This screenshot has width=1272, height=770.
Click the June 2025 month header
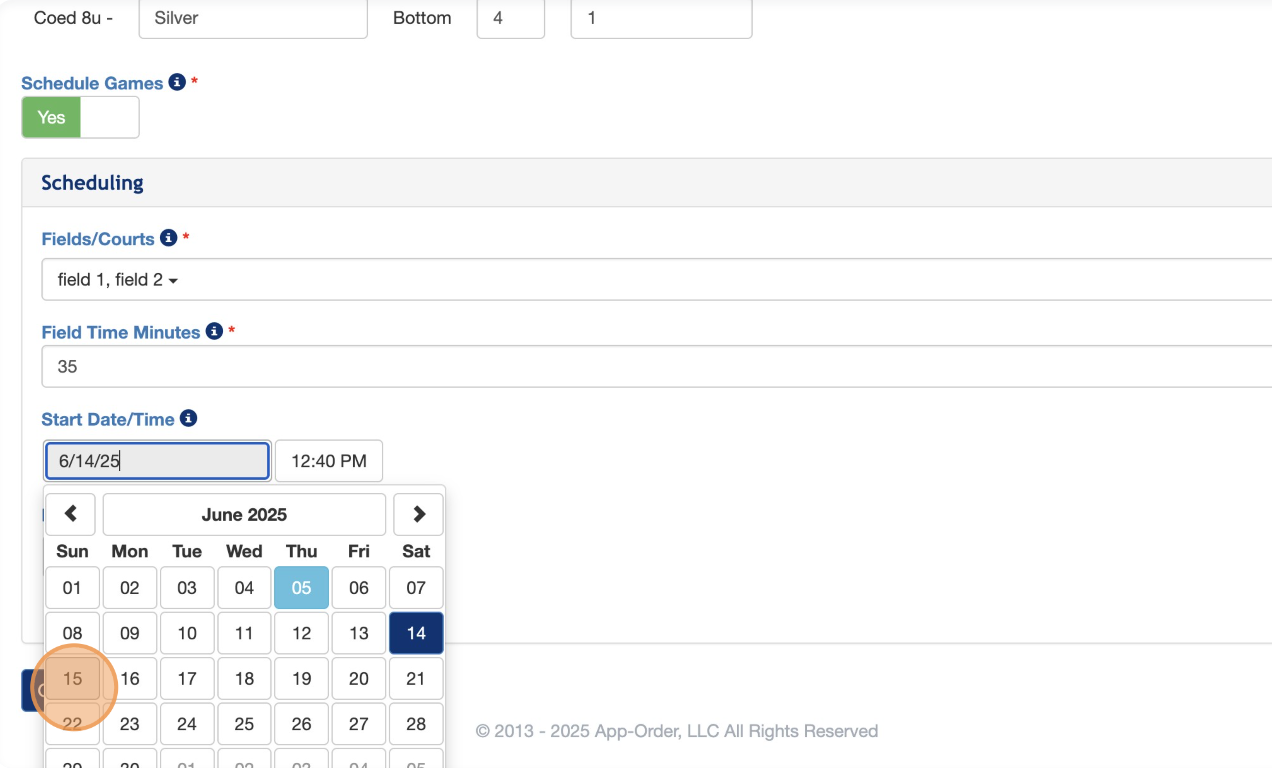[x=244, y=514]
